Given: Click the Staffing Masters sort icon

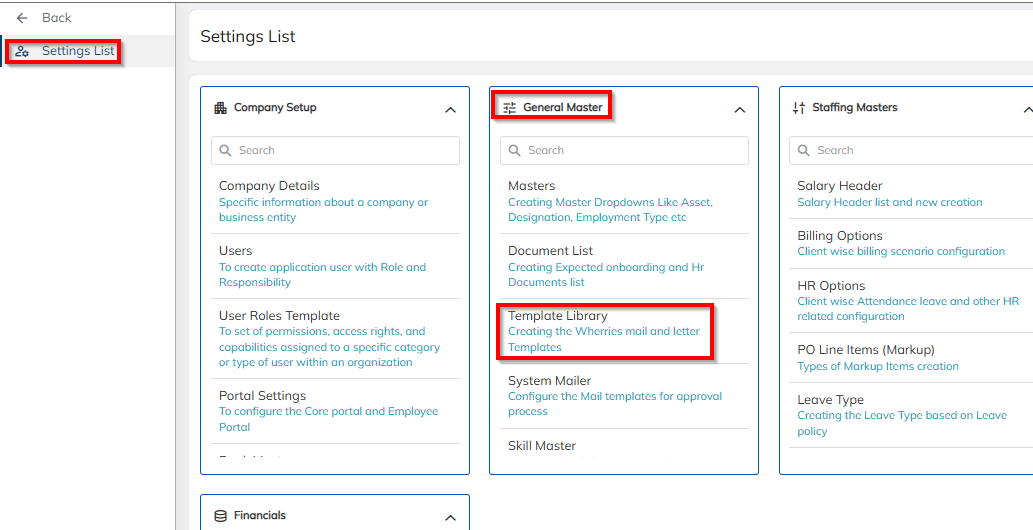Looking at the screenshot, I should pos(798,108).
